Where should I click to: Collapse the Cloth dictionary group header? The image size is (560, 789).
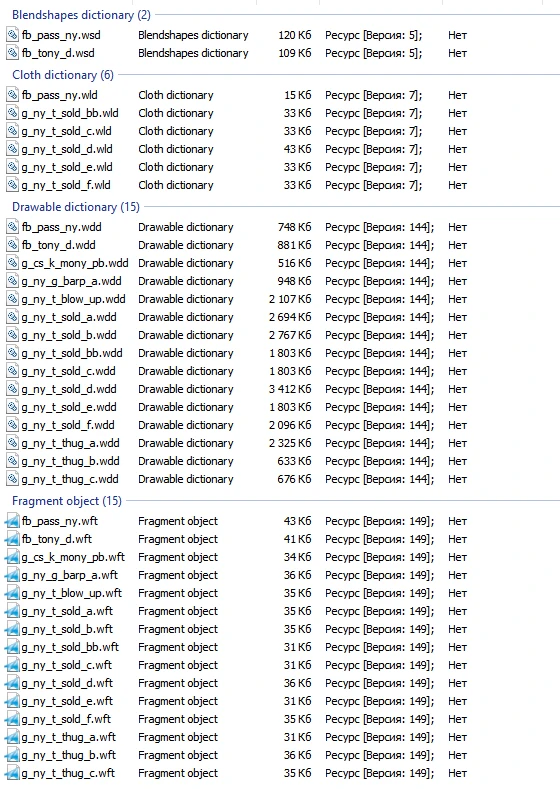click(63, 75)
